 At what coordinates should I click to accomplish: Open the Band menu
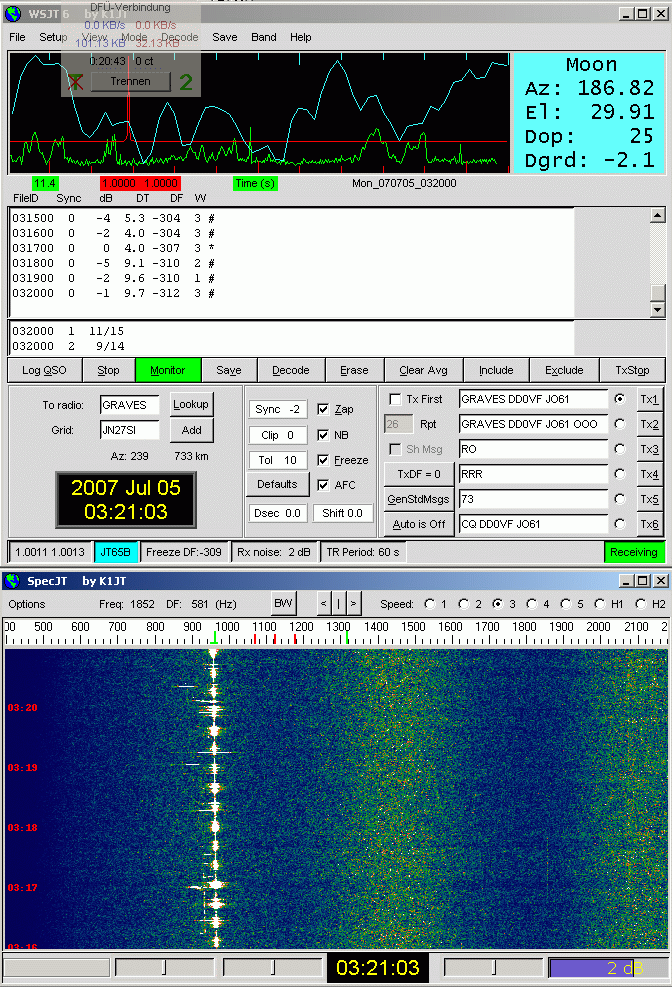point(264,37)
